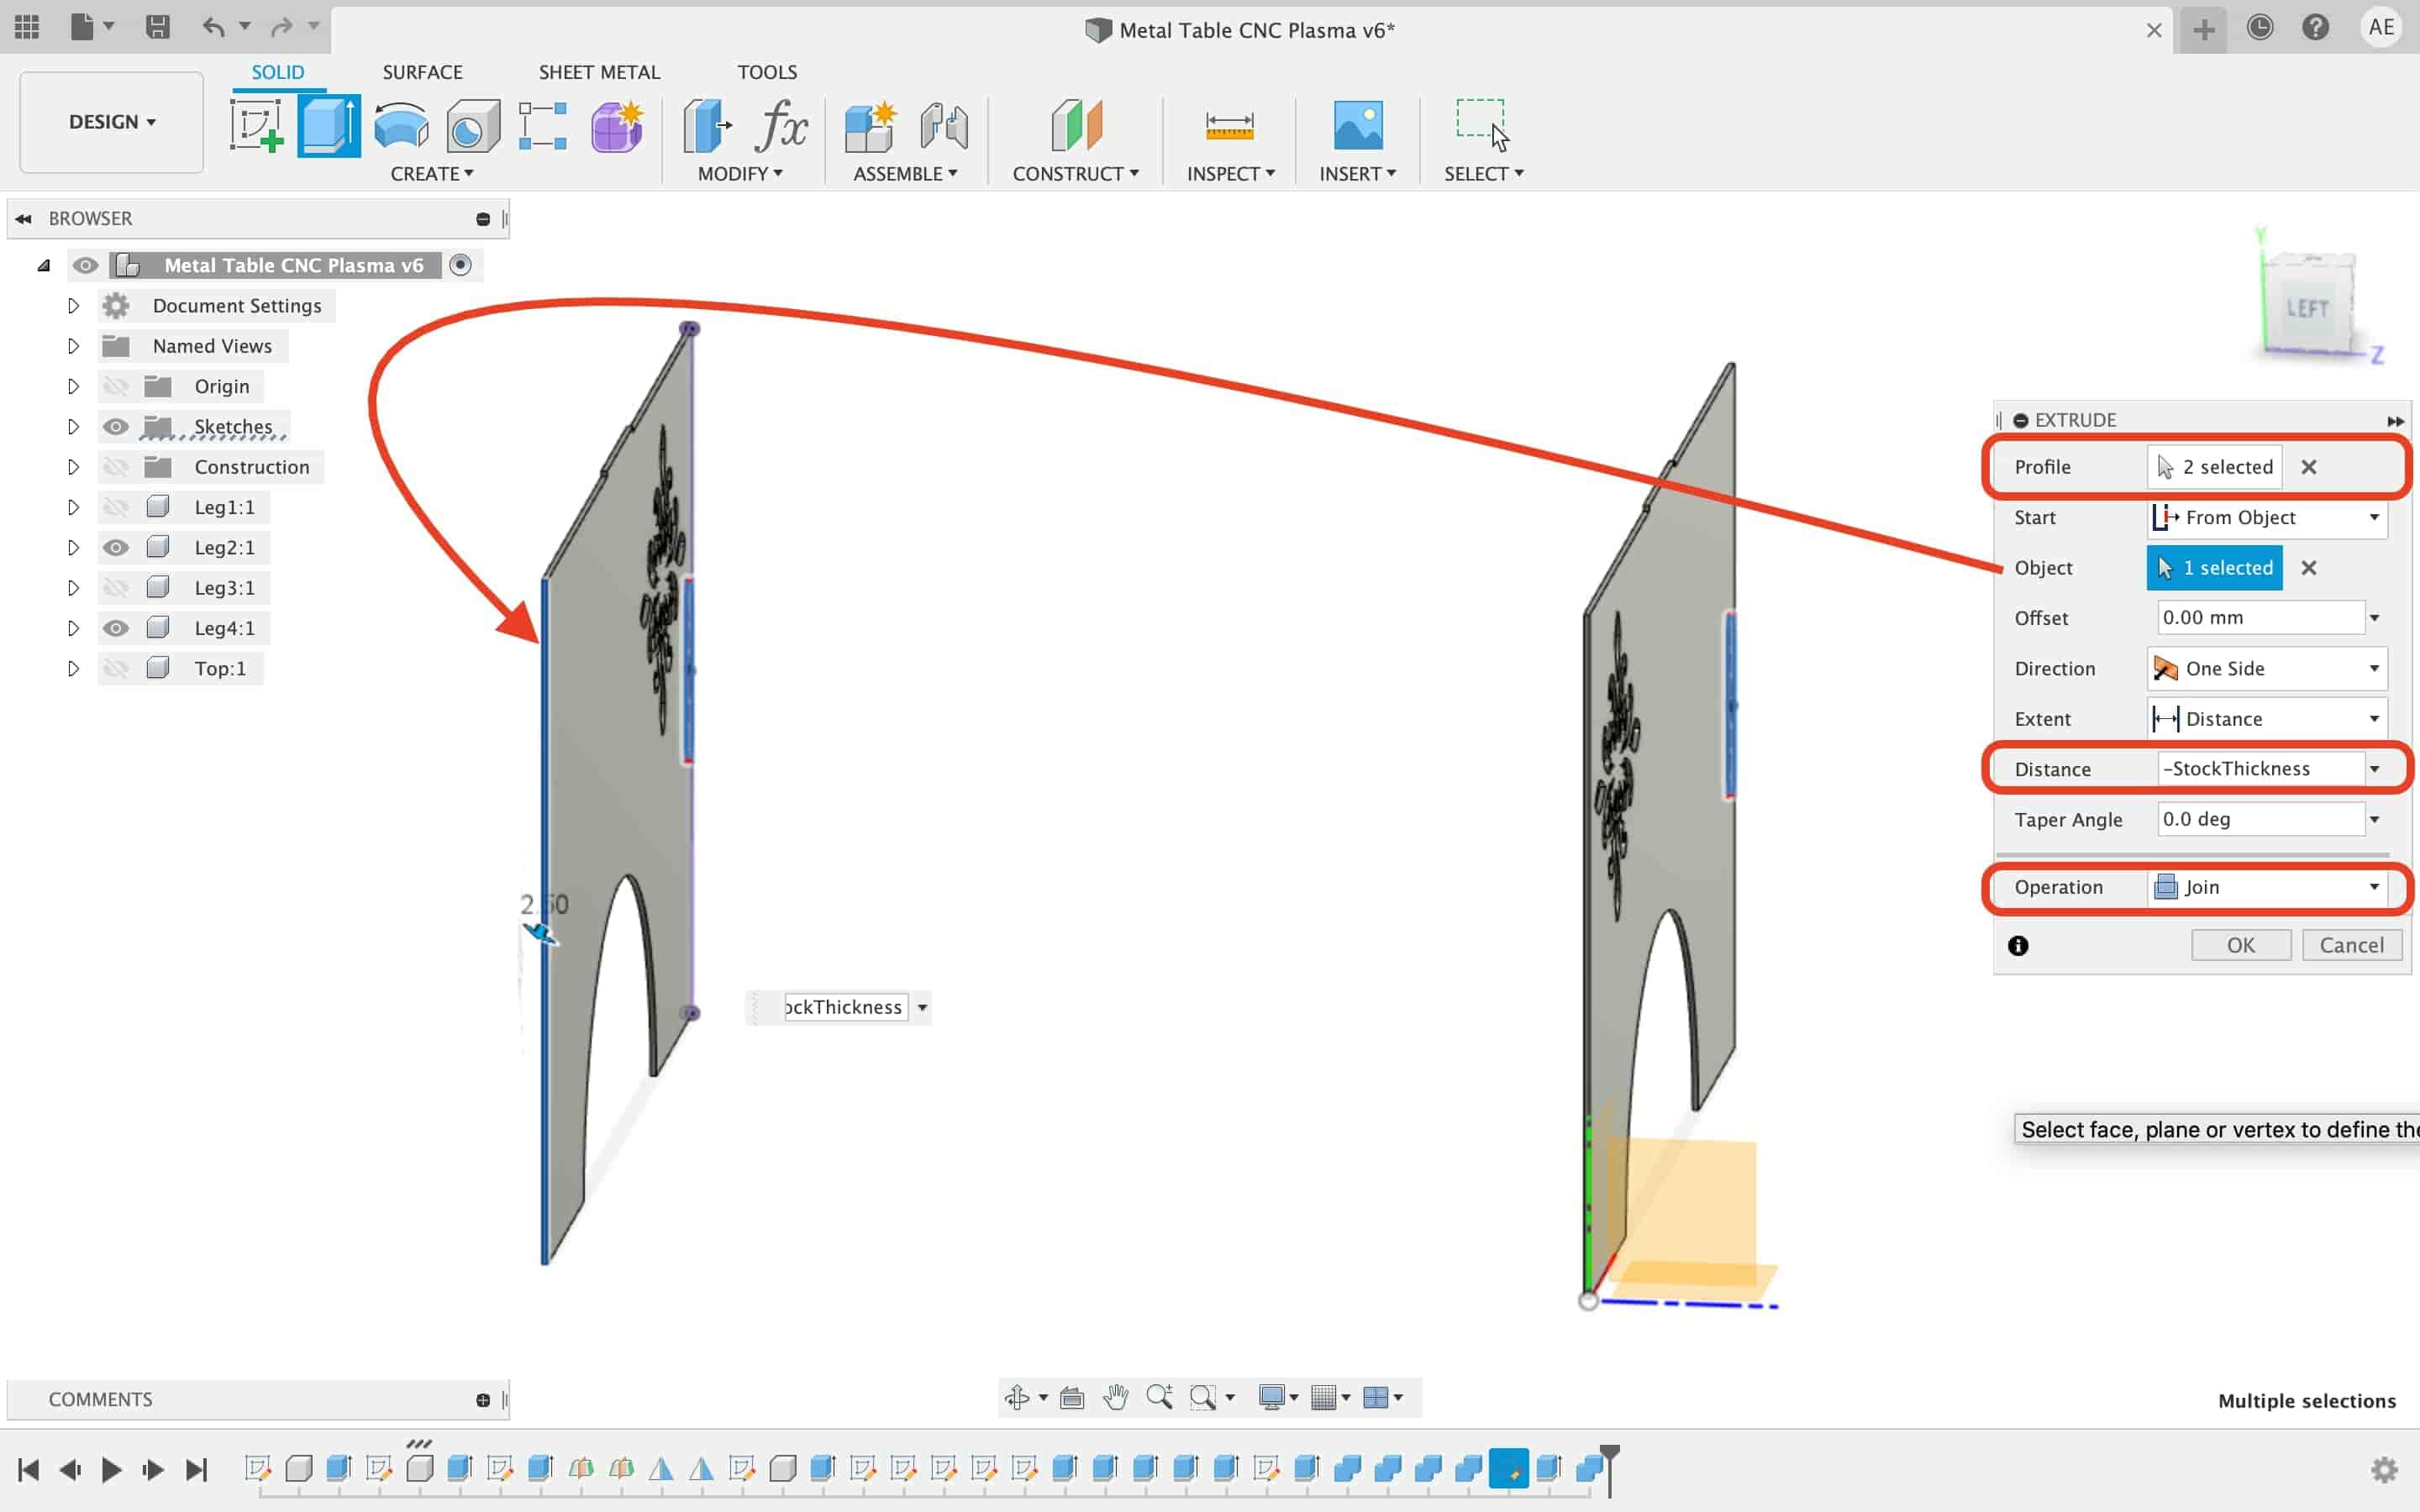Open the data panel grid icon
2420x1512 pixels.
27,27
